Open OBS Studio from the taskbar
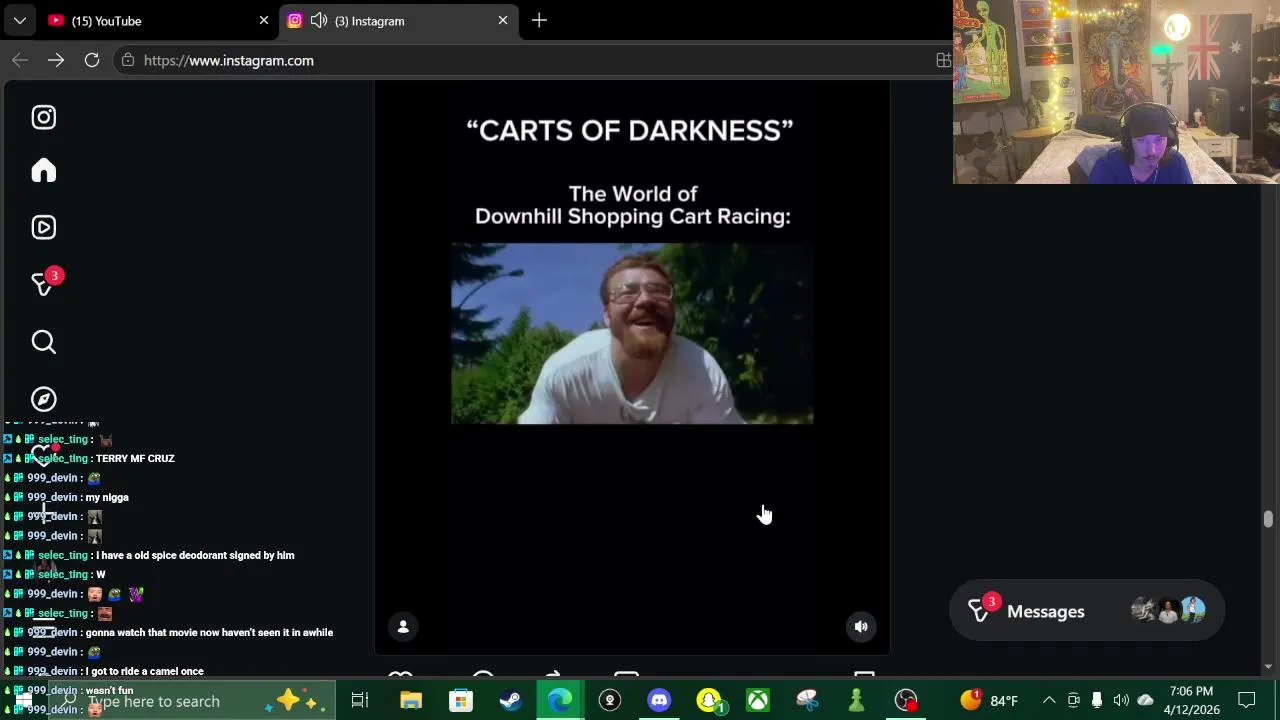The image size is (1280, 720). coord(906,700)
